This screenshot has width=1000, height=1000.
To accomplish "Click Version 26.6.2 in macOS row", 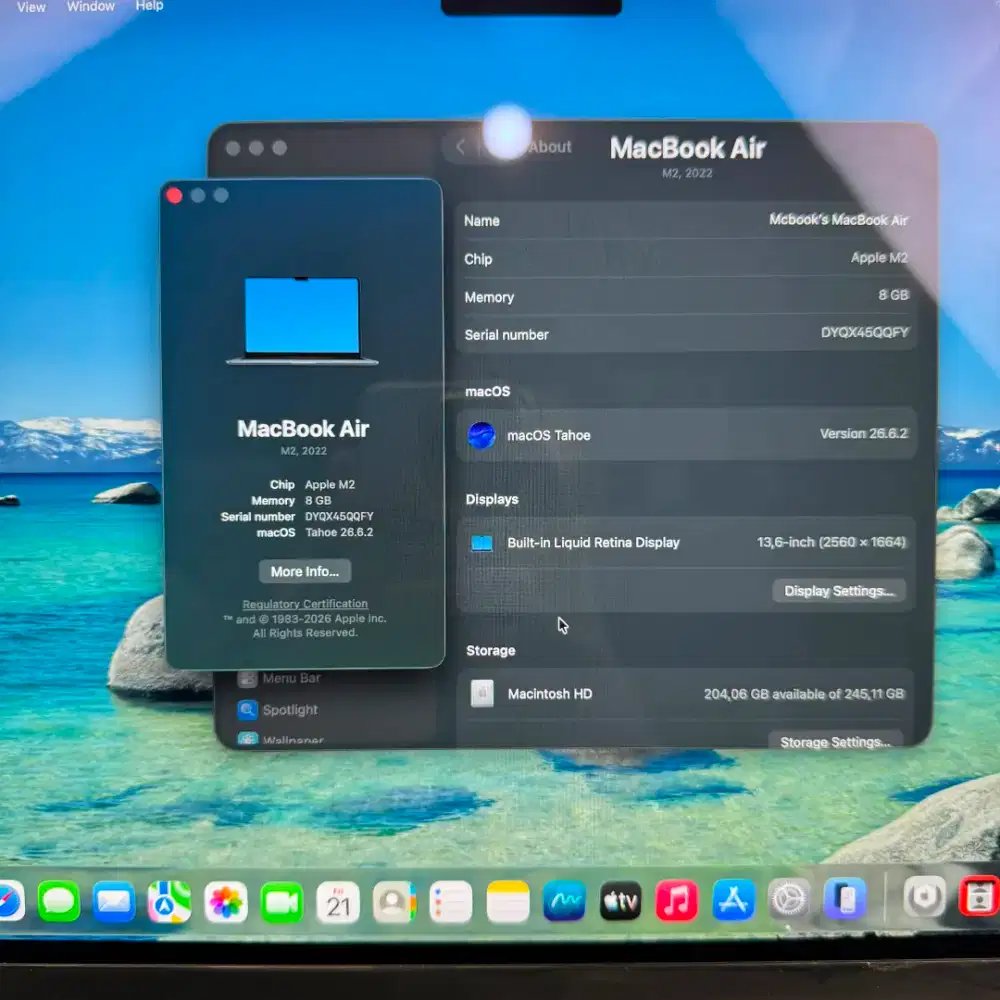I will tap(864, 434).
